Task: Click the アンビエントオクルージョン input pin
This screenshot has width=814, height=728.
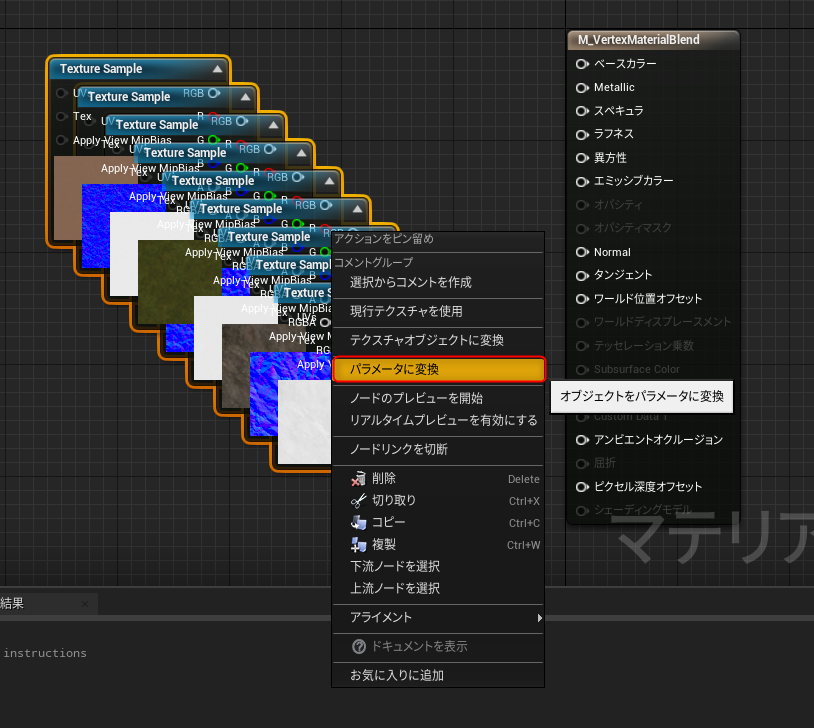Action: pyautogui.click(x=582, y=440)
